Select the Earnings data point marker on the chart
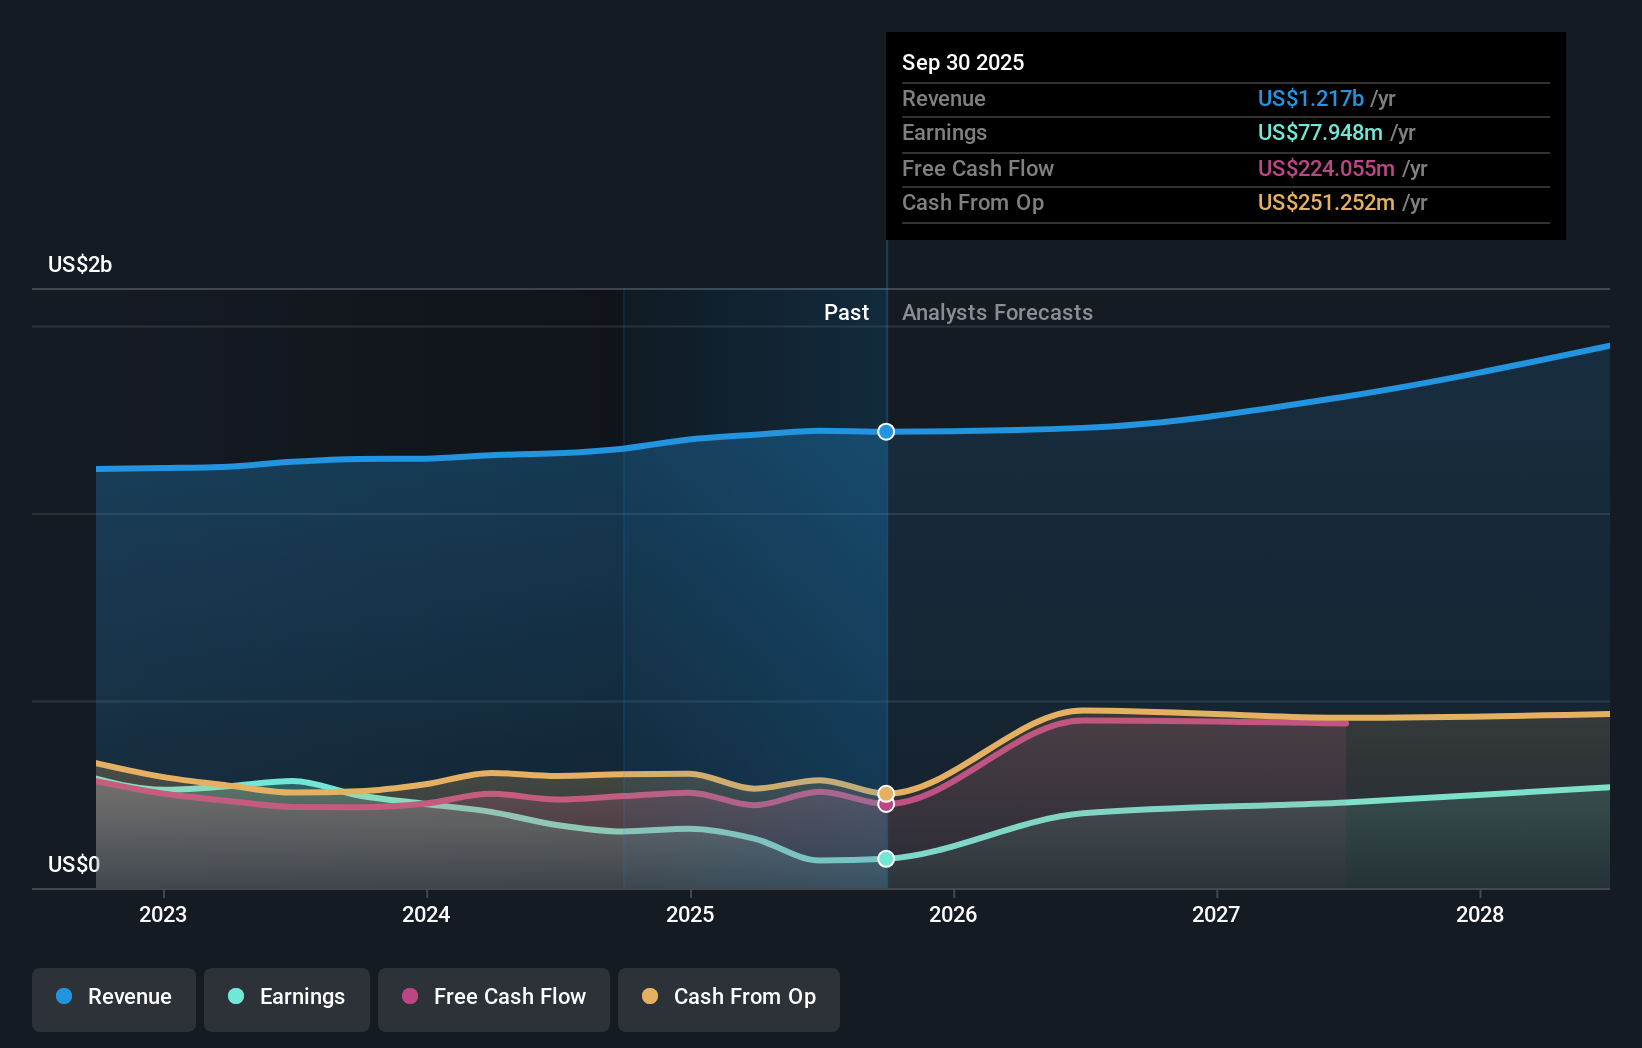The image size is (1642, 1048). pyautogui.click(x=885, y=857)
